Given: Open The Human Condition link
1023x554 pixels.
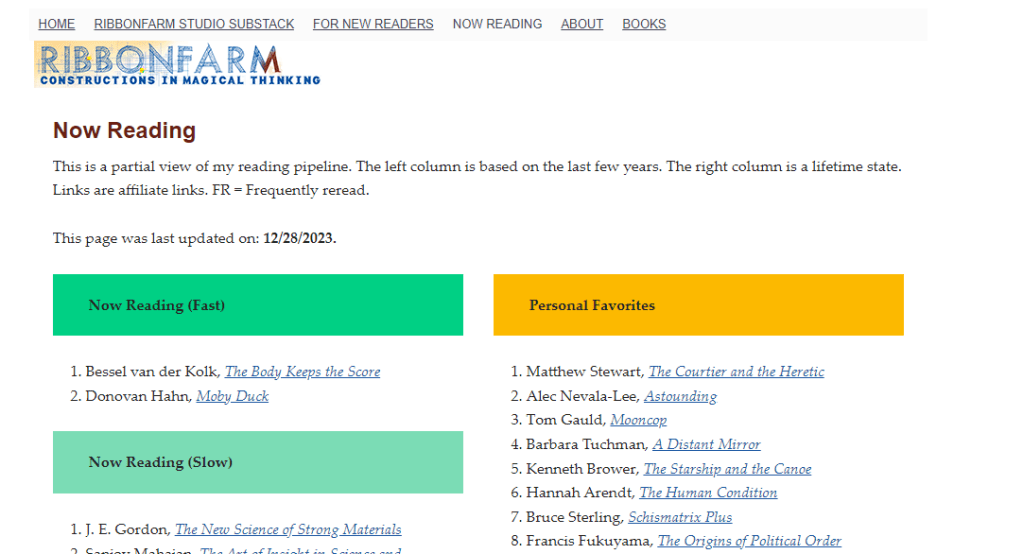Looking at the screenshot, I should (x=708, y=493).
